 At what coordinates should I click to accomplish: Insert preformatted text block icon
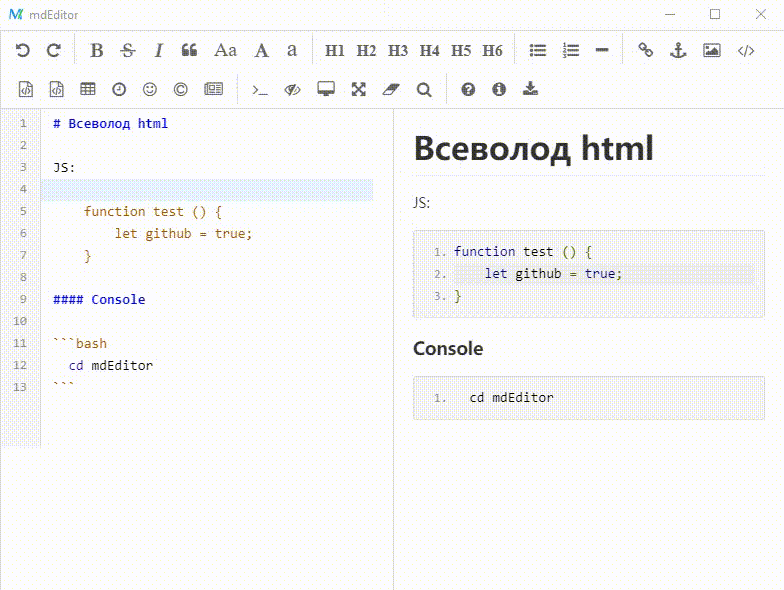coord(26,89)
